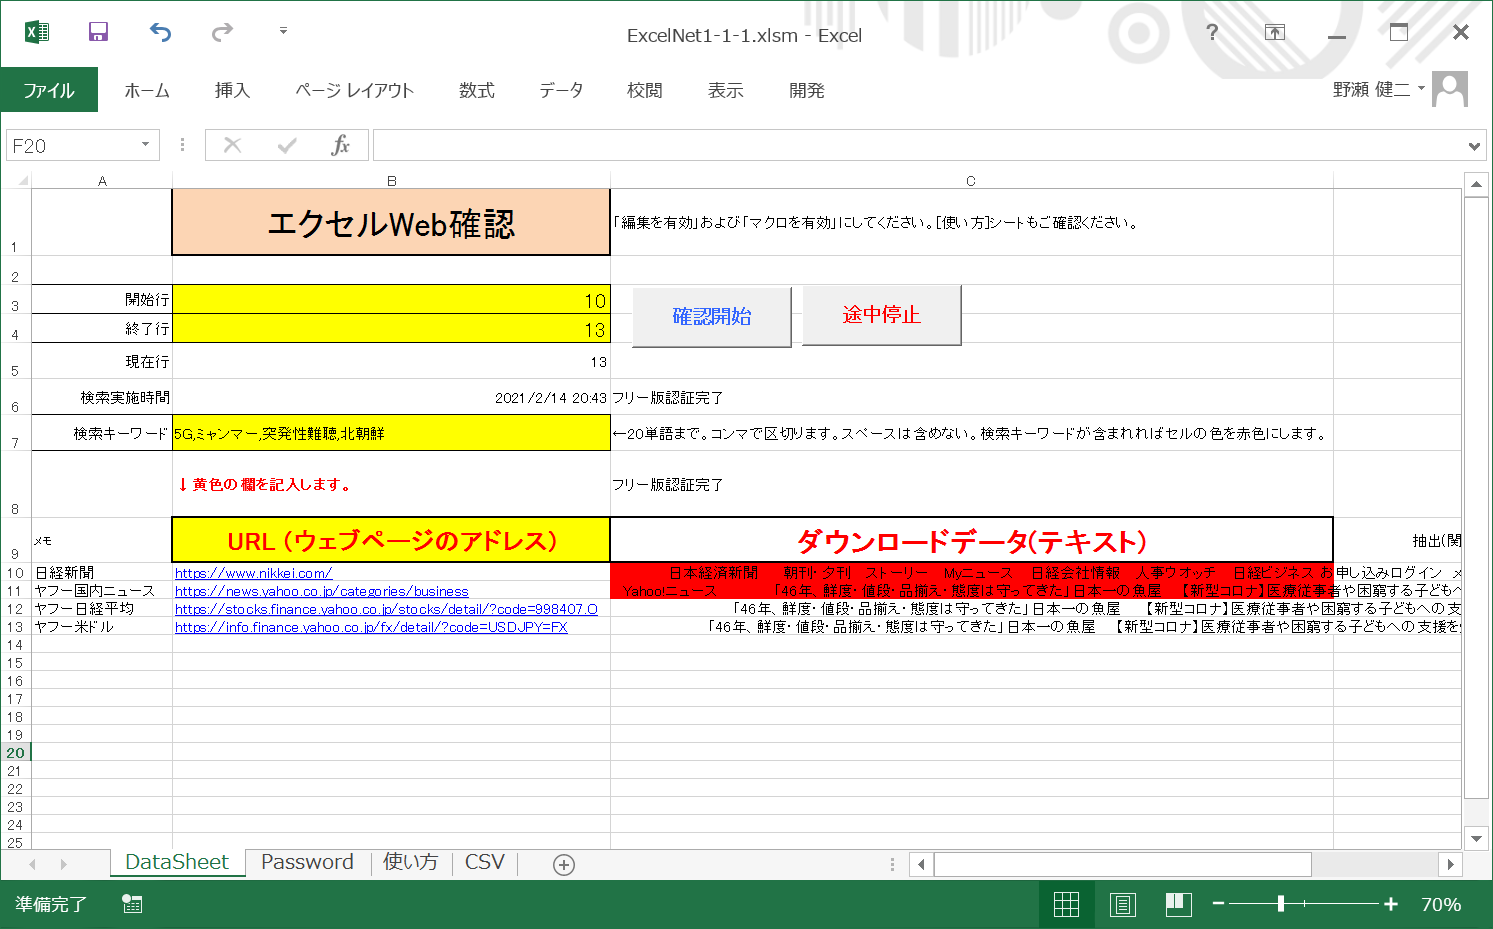Open the ページ レイアウト ribbon tab
This screenshot has width=1493, height=929.
[354, 90]
